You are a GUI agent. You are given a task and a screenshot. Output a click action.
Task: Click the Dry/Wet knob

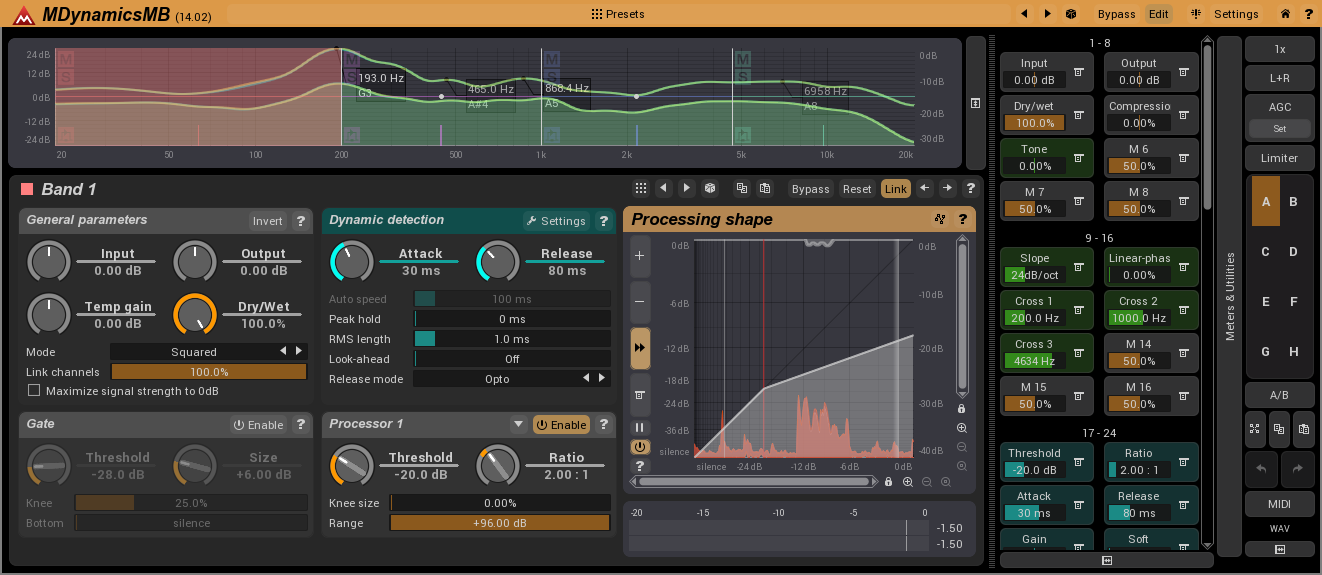194,314
